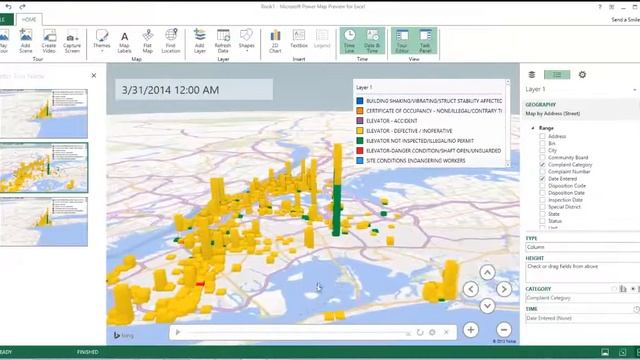
Task: Toggle the Tour Editor pane
Action: (x=402, y=41)
